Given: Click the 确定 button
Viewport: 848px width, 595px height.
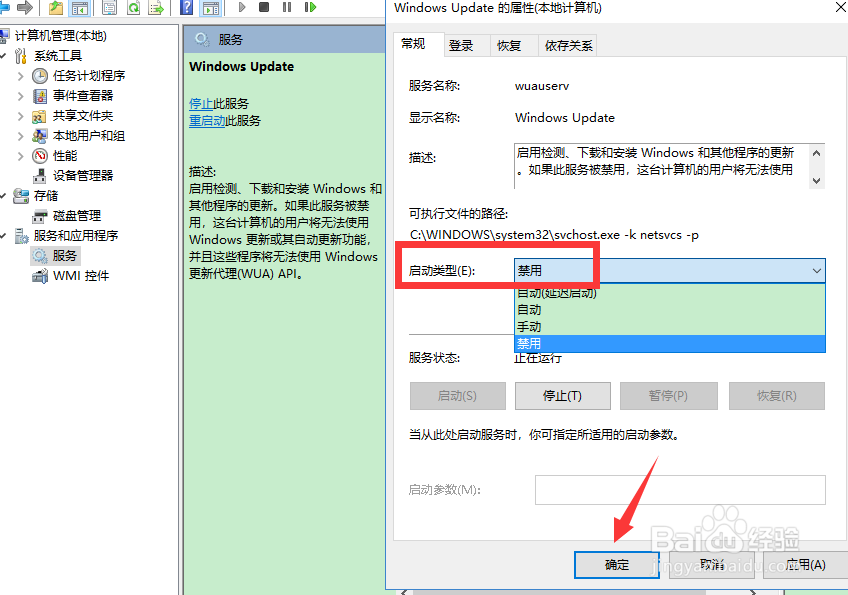Looking at the screenshot, I should pyautogui.click(x=617, y=565).
